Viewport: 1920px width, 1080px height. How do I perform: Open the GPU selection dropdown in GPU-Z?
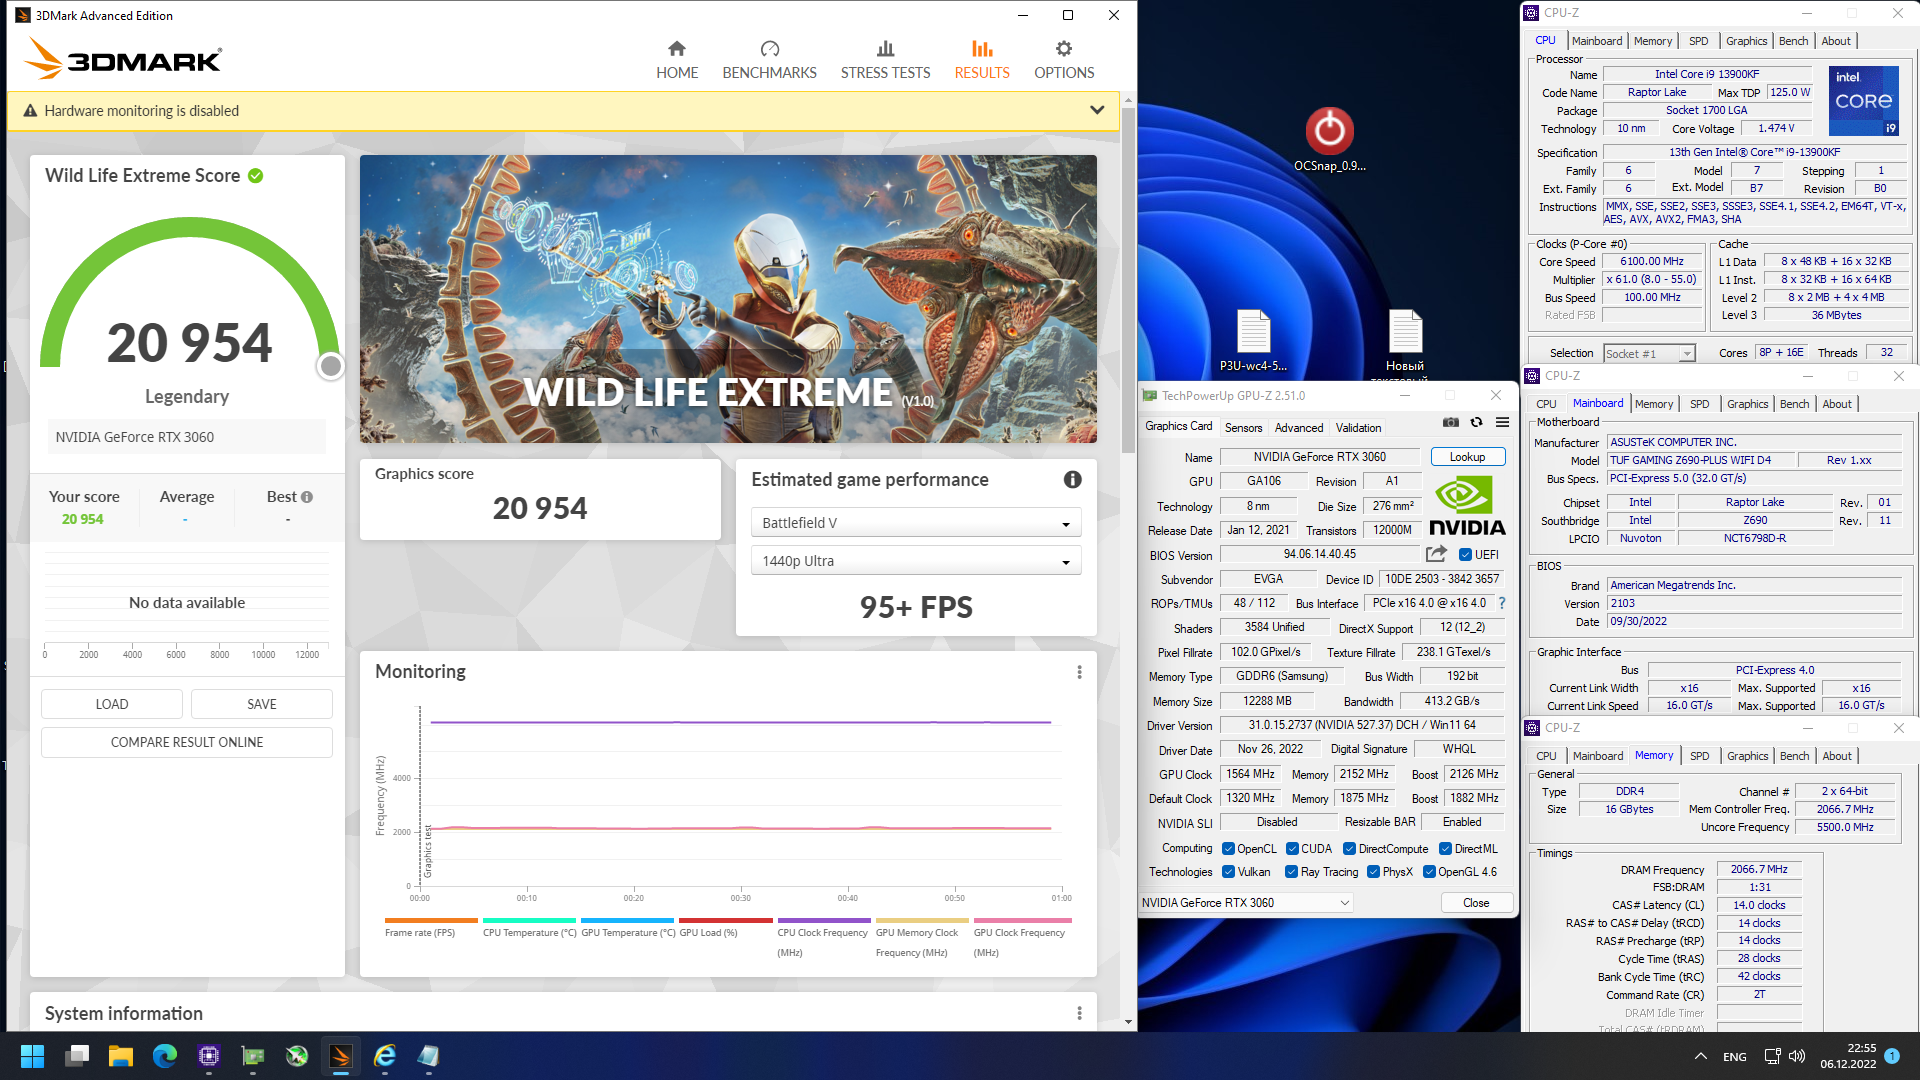coord(1246,903)
